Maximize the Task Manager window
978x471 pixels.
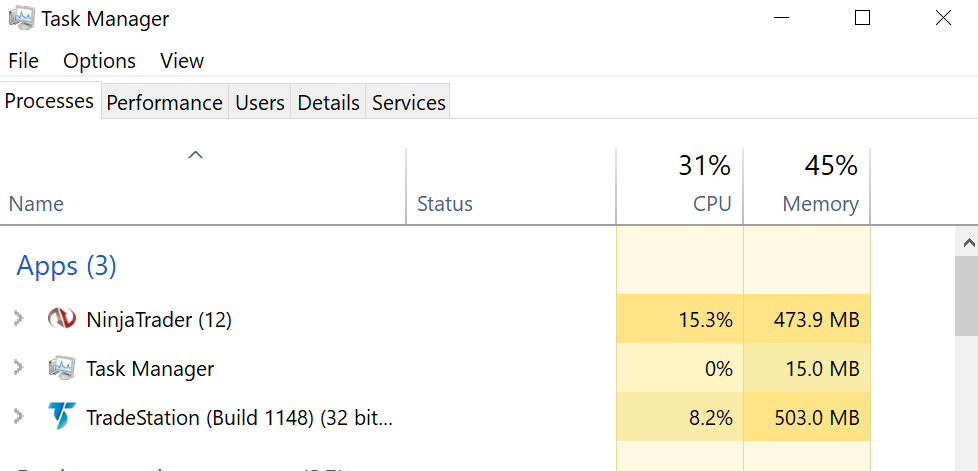tap(862, 18)
